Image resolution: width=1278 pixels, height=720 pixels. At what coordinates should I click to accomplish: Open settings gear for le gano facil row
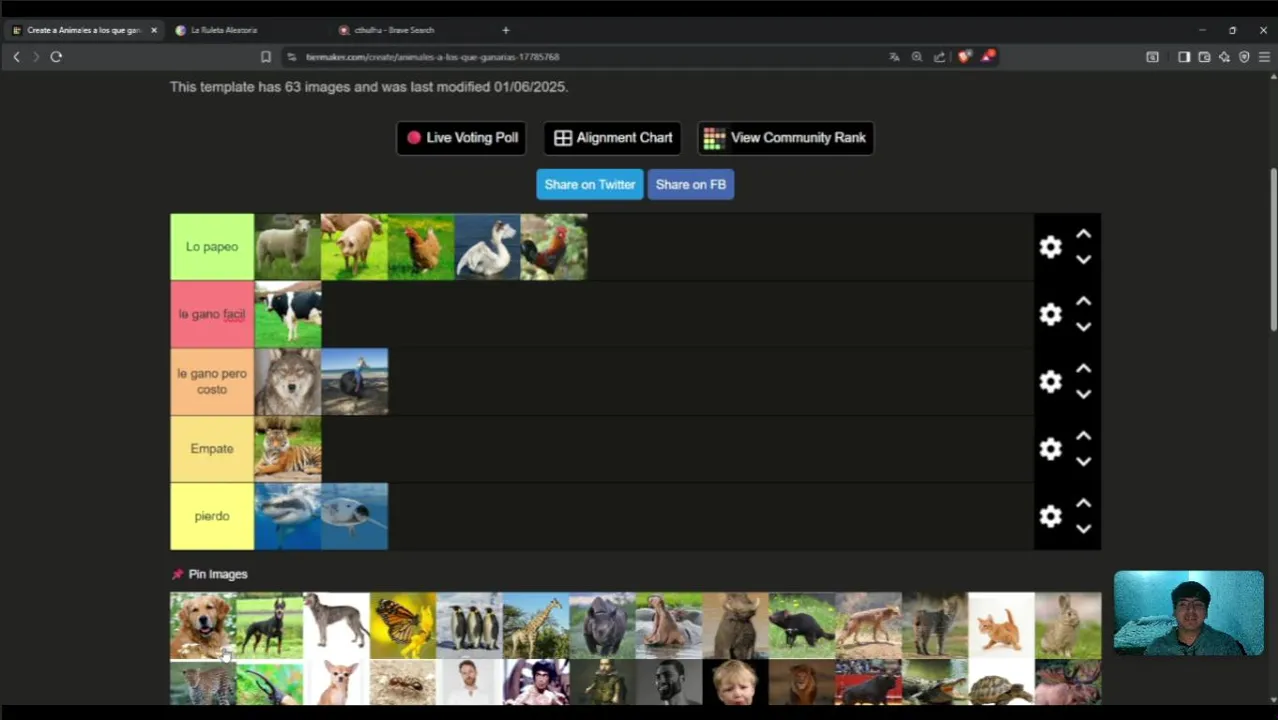pyautogui.click(x=1050, y=314)
